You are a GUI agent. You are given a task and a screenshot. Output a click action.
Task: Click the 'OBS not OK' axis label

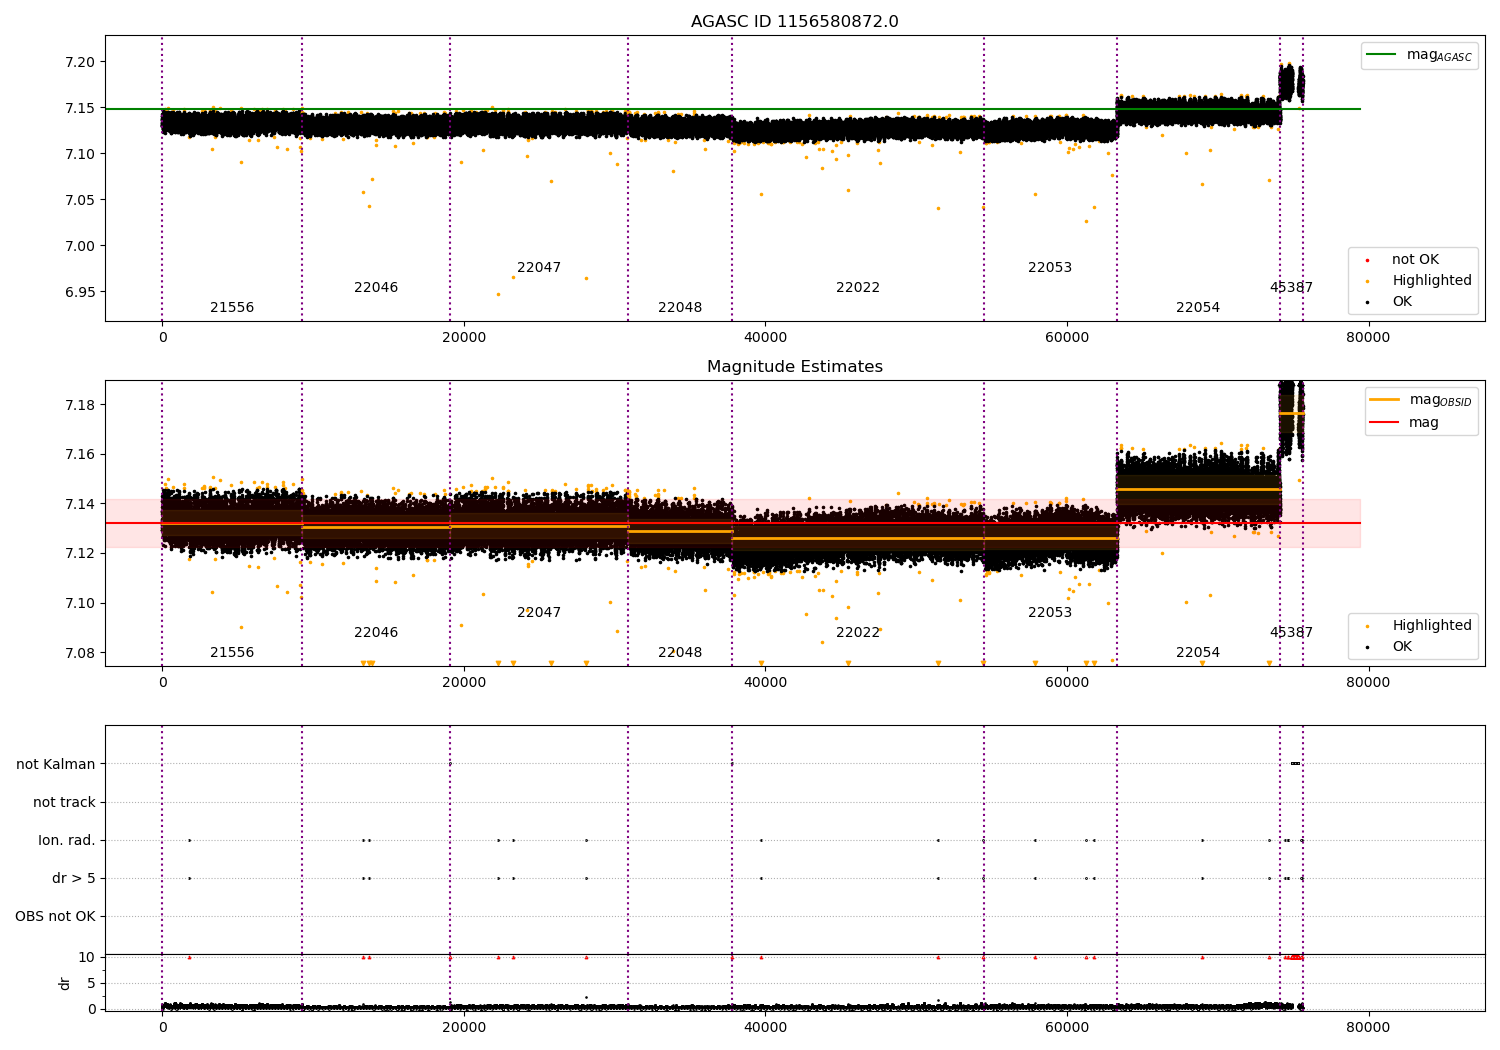pyautogui.click(x=55, y=916)
